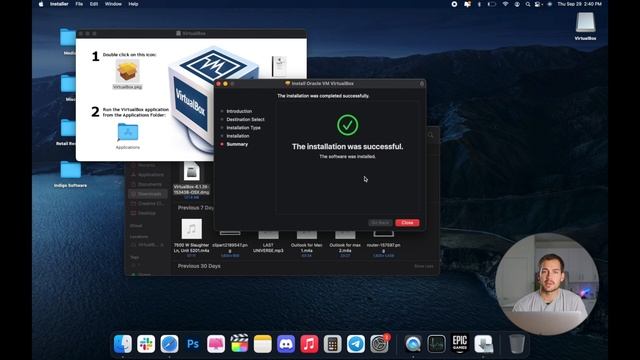Open Telegram from the Dock
This screenshot has height=360, width=640.
pos(356,344)
